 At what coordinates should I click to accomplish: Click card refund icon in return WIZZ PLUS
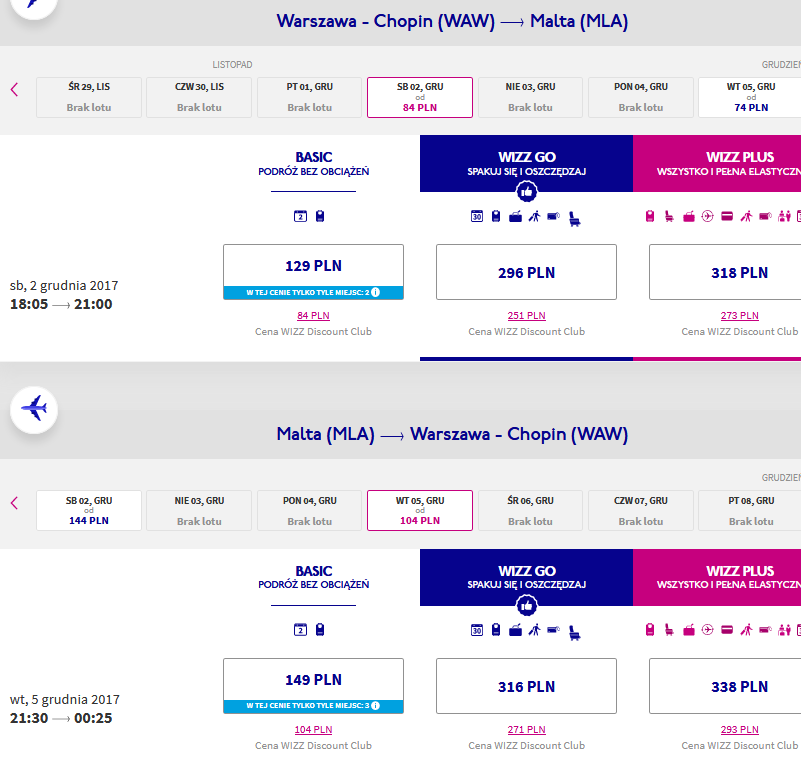click(727, 630)
